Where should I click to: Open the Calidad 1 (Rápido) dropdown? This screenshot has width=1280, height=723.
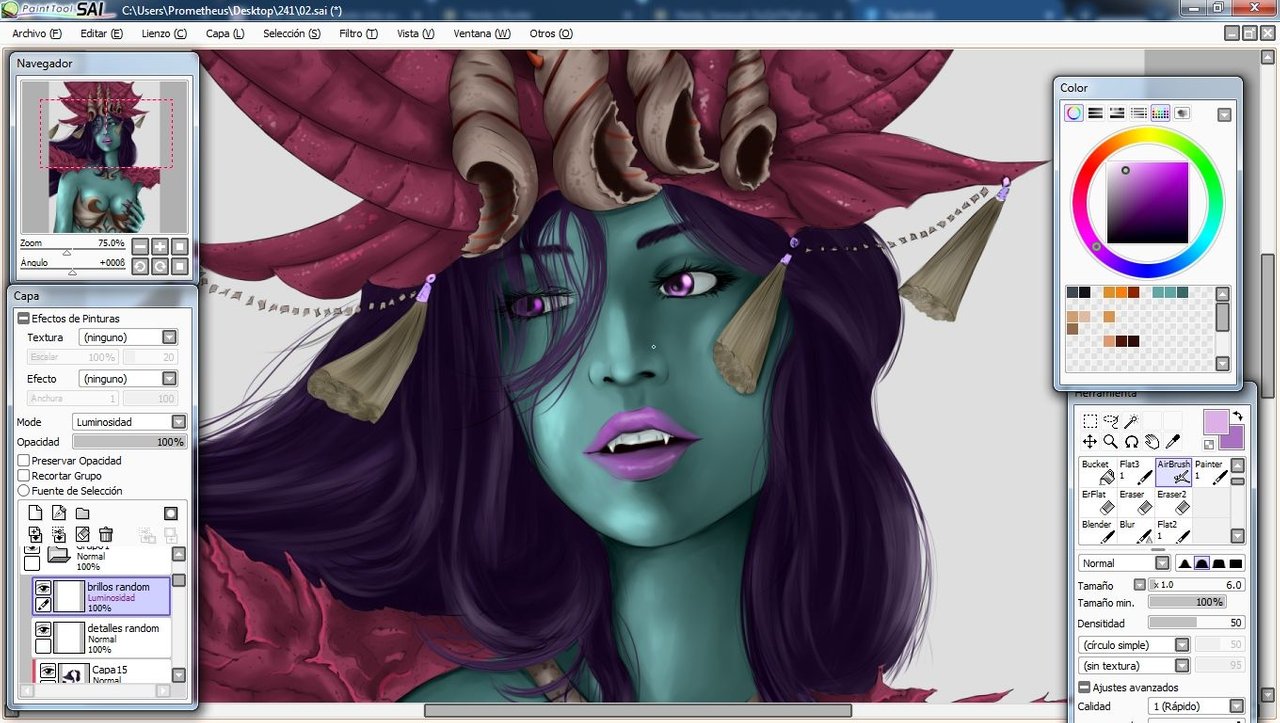(x=1196, y=706)
